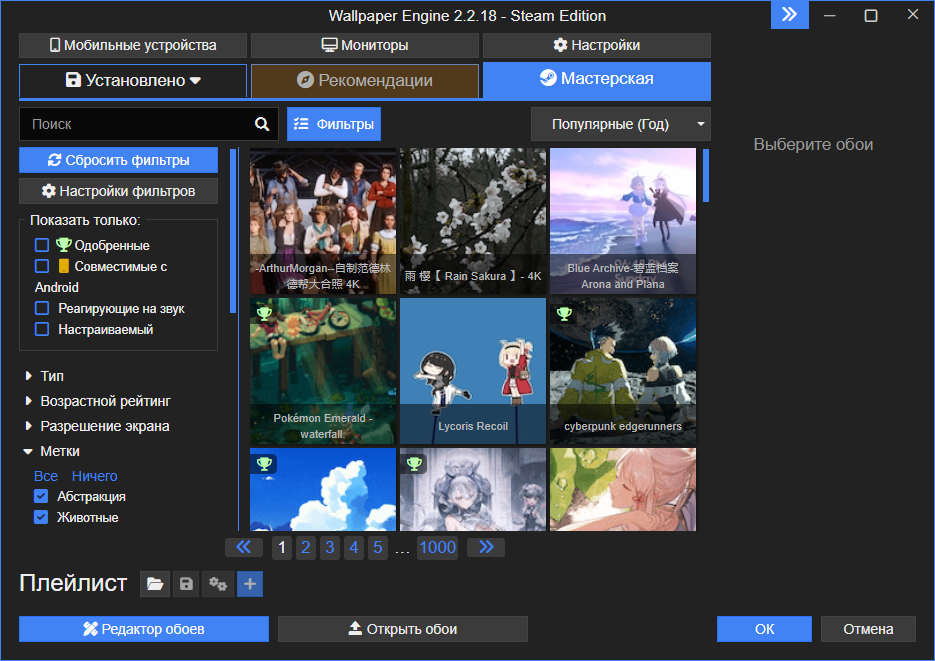This screenshot has height=661, width=935.
Task: Select the gray-haired girl wallpaper
Action: (x=473, y=489)
